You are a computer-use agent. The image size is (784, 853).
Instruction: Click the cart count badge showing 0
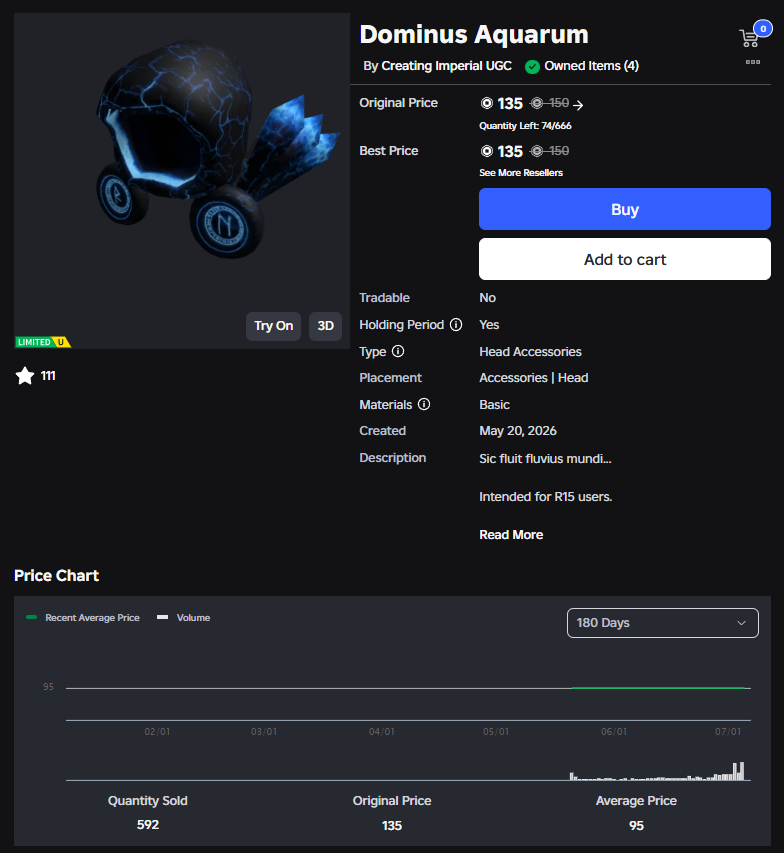(763, 29)
